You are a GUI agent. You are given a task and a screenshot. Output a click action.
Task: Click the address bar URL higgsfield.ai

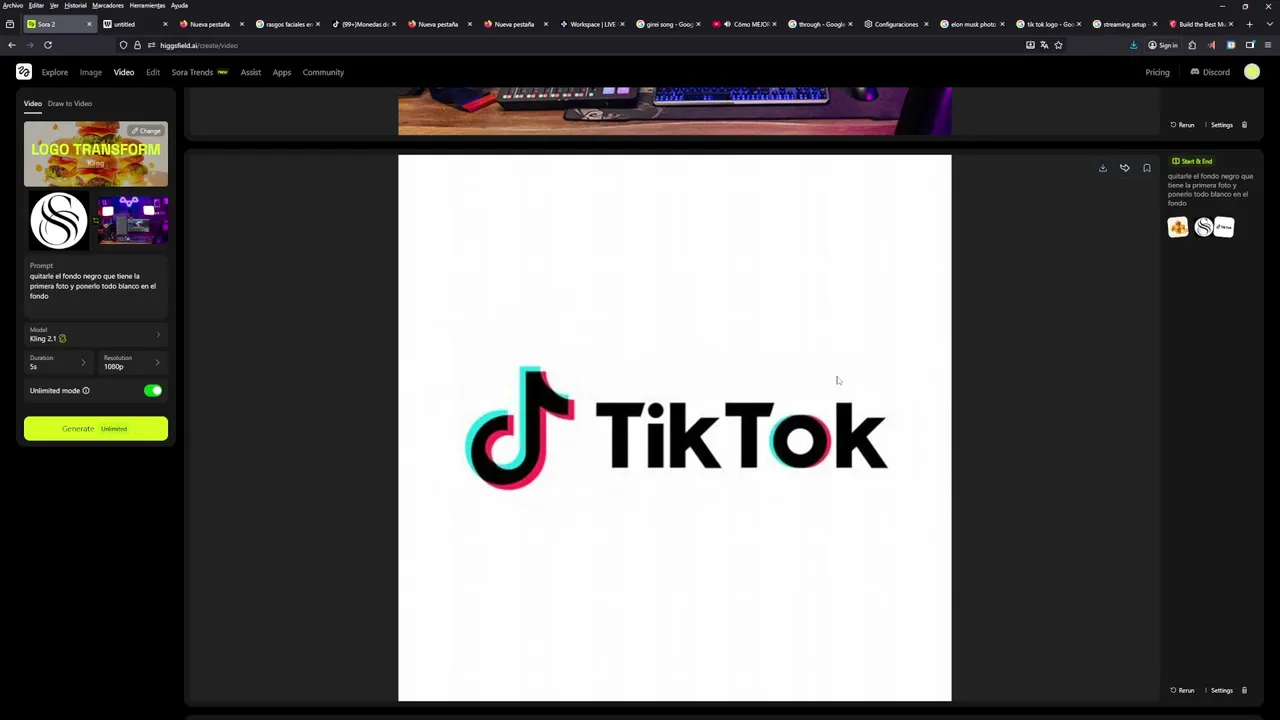click(199, 45)
